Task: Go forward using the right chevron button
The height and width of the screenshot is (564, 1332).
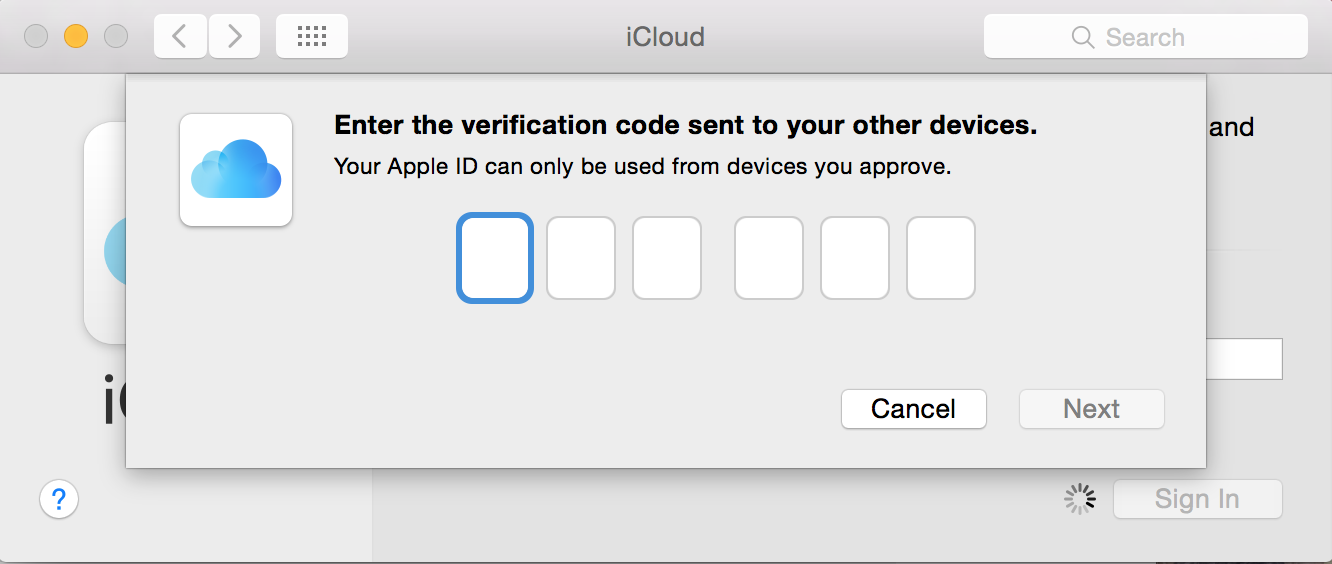Action: coord(234,37)
